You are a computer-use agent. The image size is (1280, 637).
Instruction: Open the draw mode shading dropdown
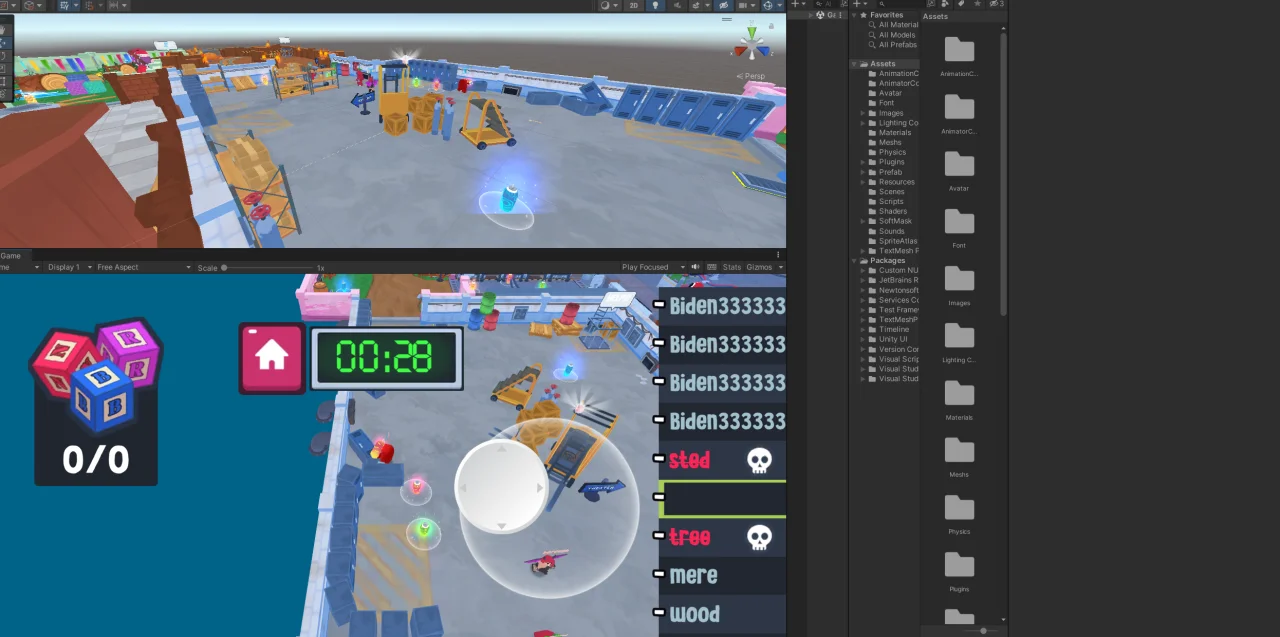609,5
